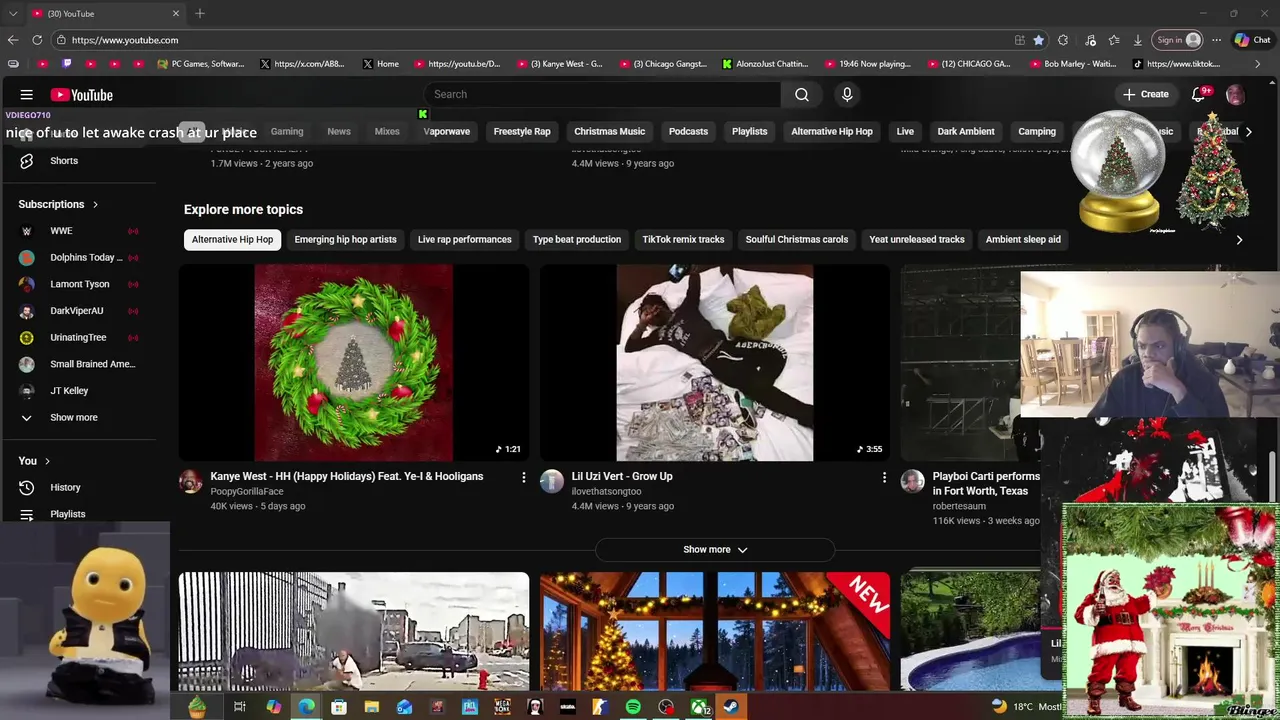Open the WWE subscription channel
The image size is (1280, 720).
[x=61, y=230]
